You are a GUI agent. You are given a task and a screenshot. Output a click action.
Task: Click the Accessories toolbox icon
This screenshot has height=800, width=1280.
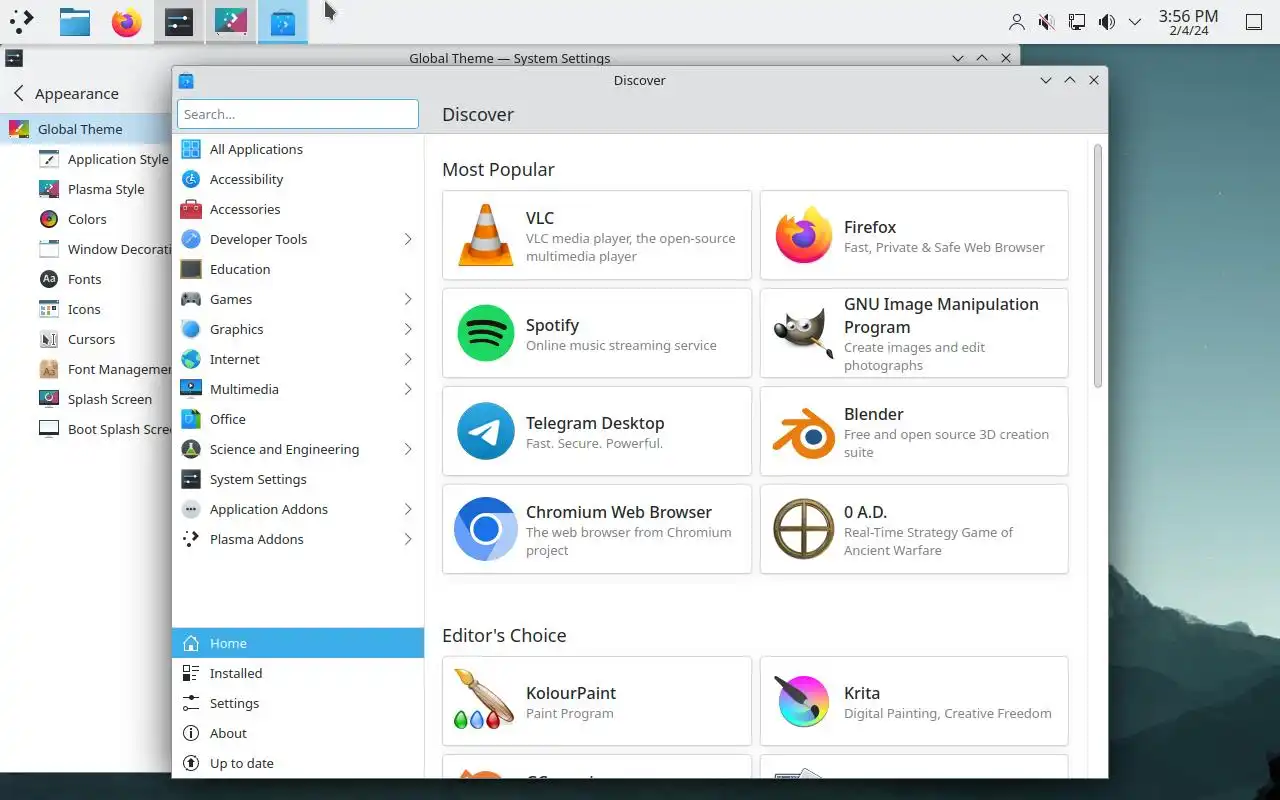(191, 209)
